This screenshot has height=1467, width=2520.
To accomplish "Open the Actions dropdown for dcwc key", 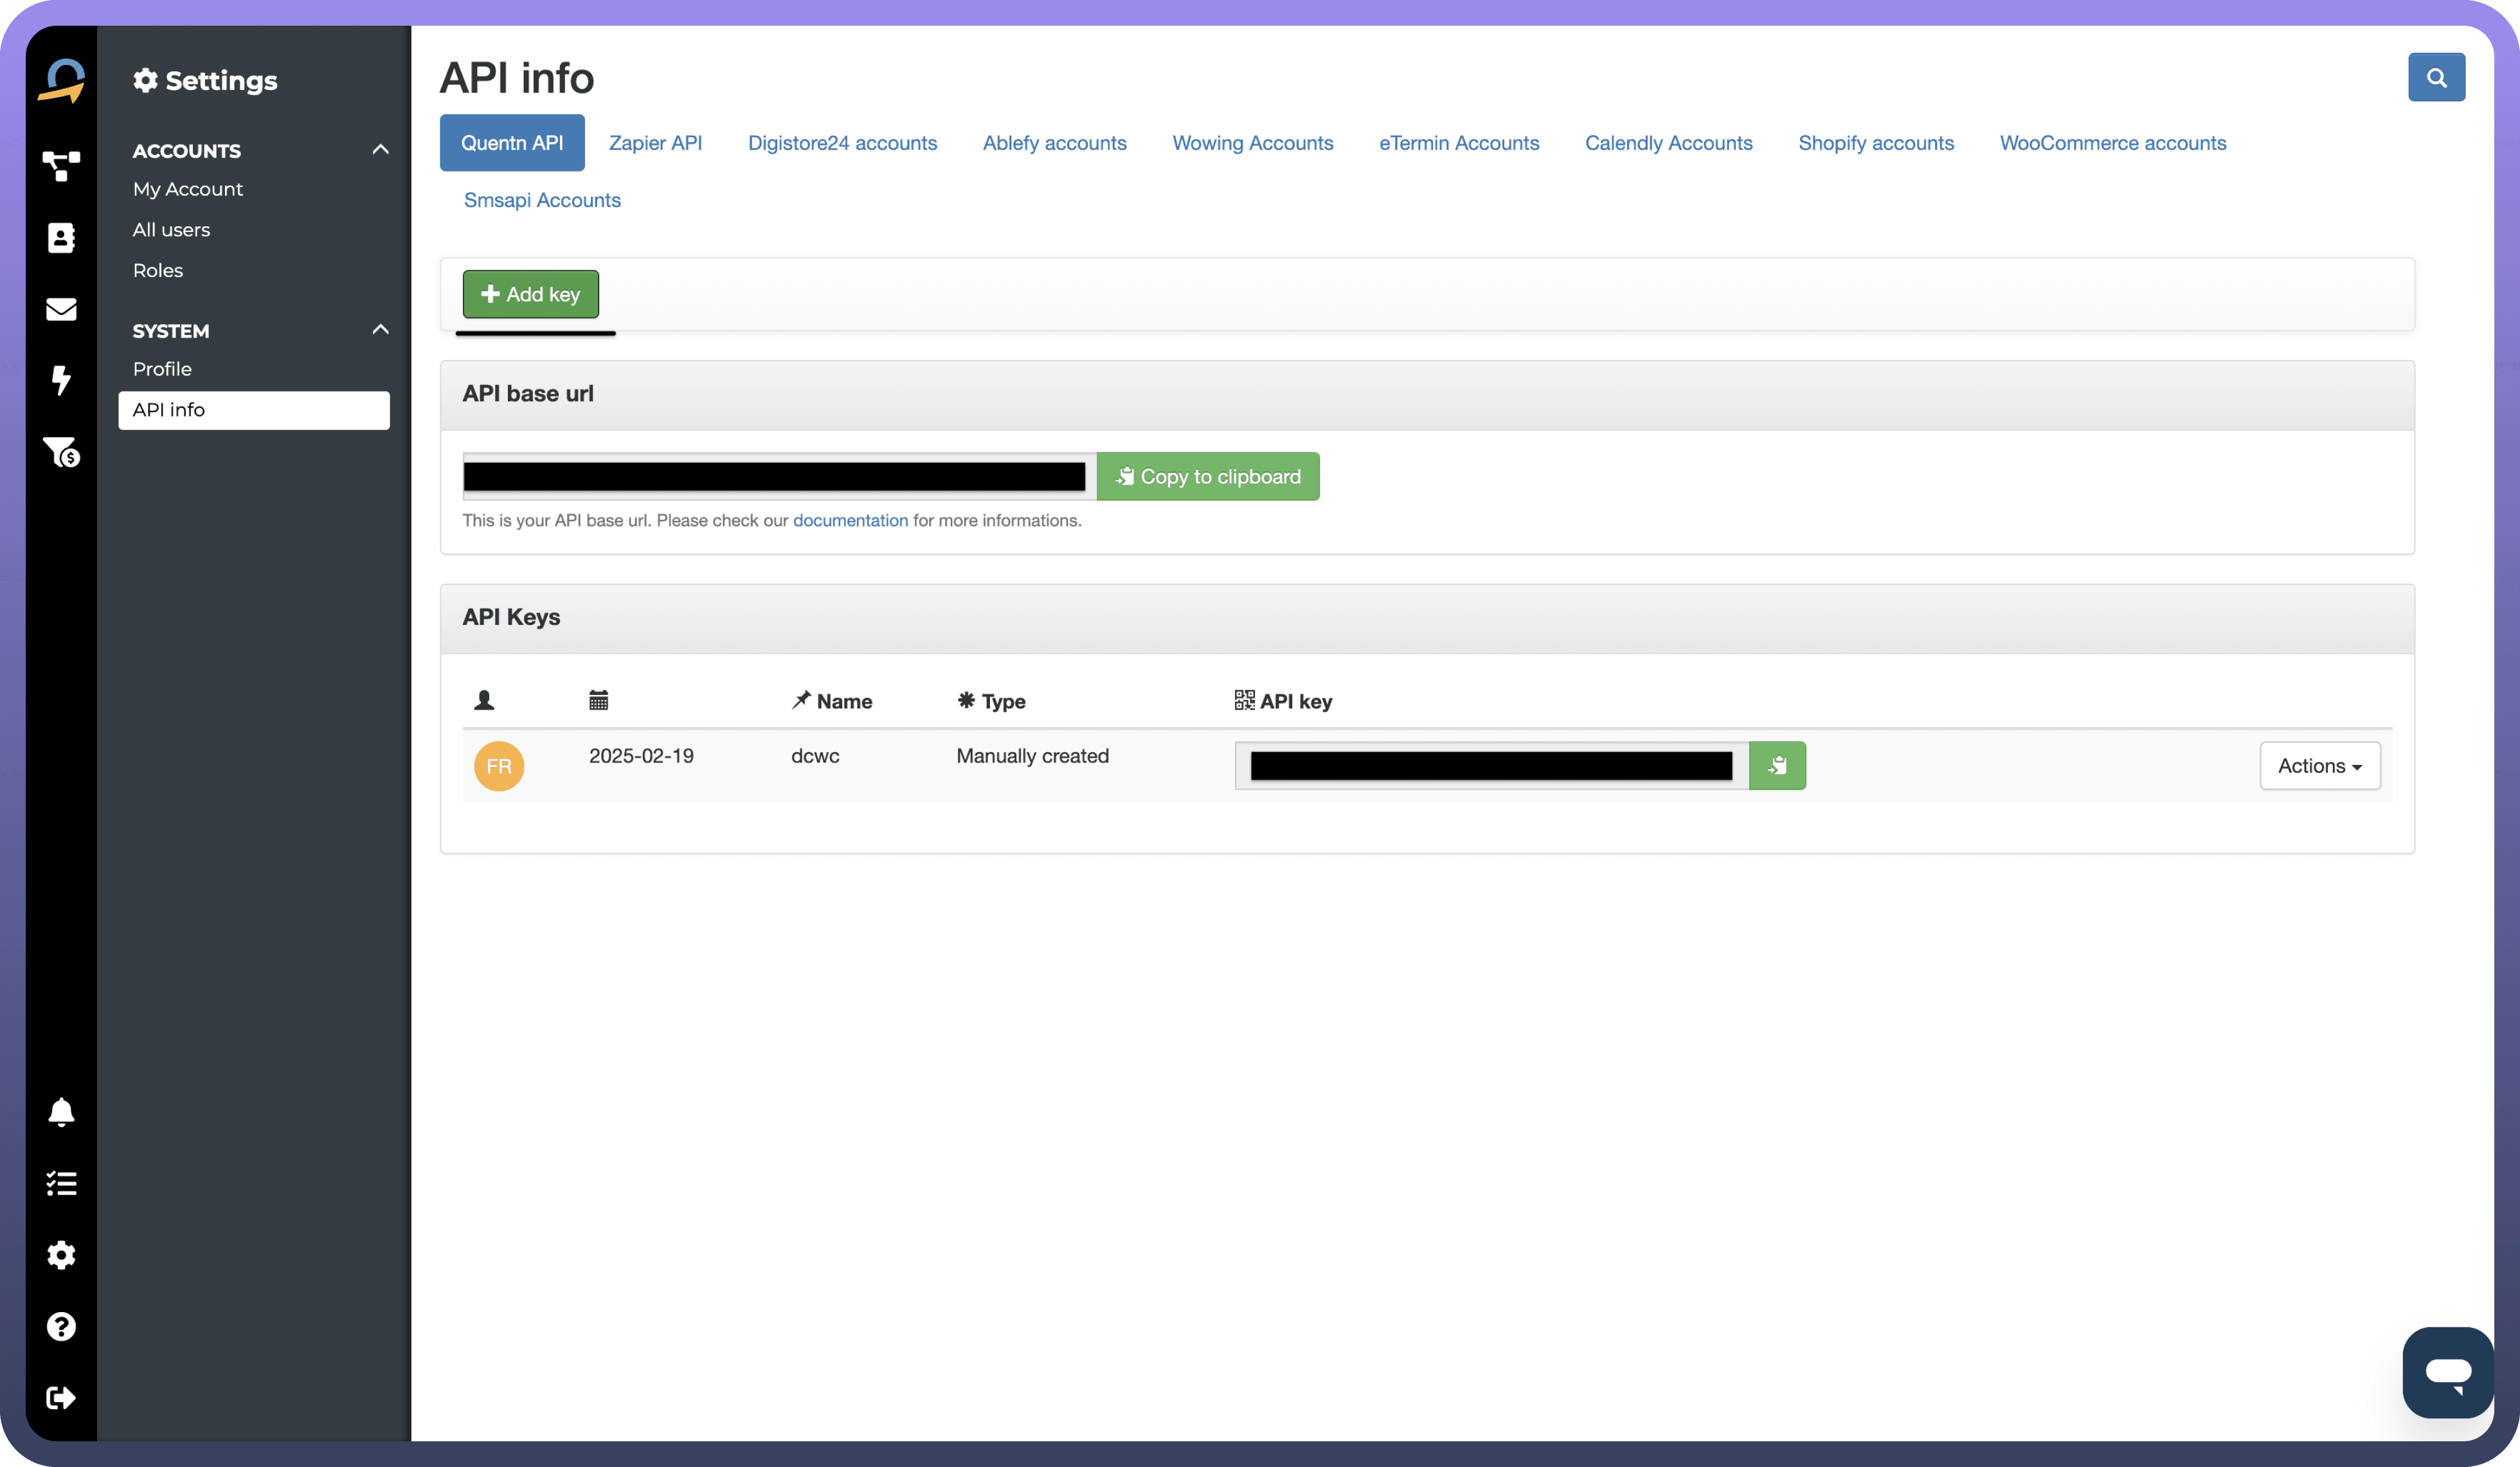I will coord(2319,766).
